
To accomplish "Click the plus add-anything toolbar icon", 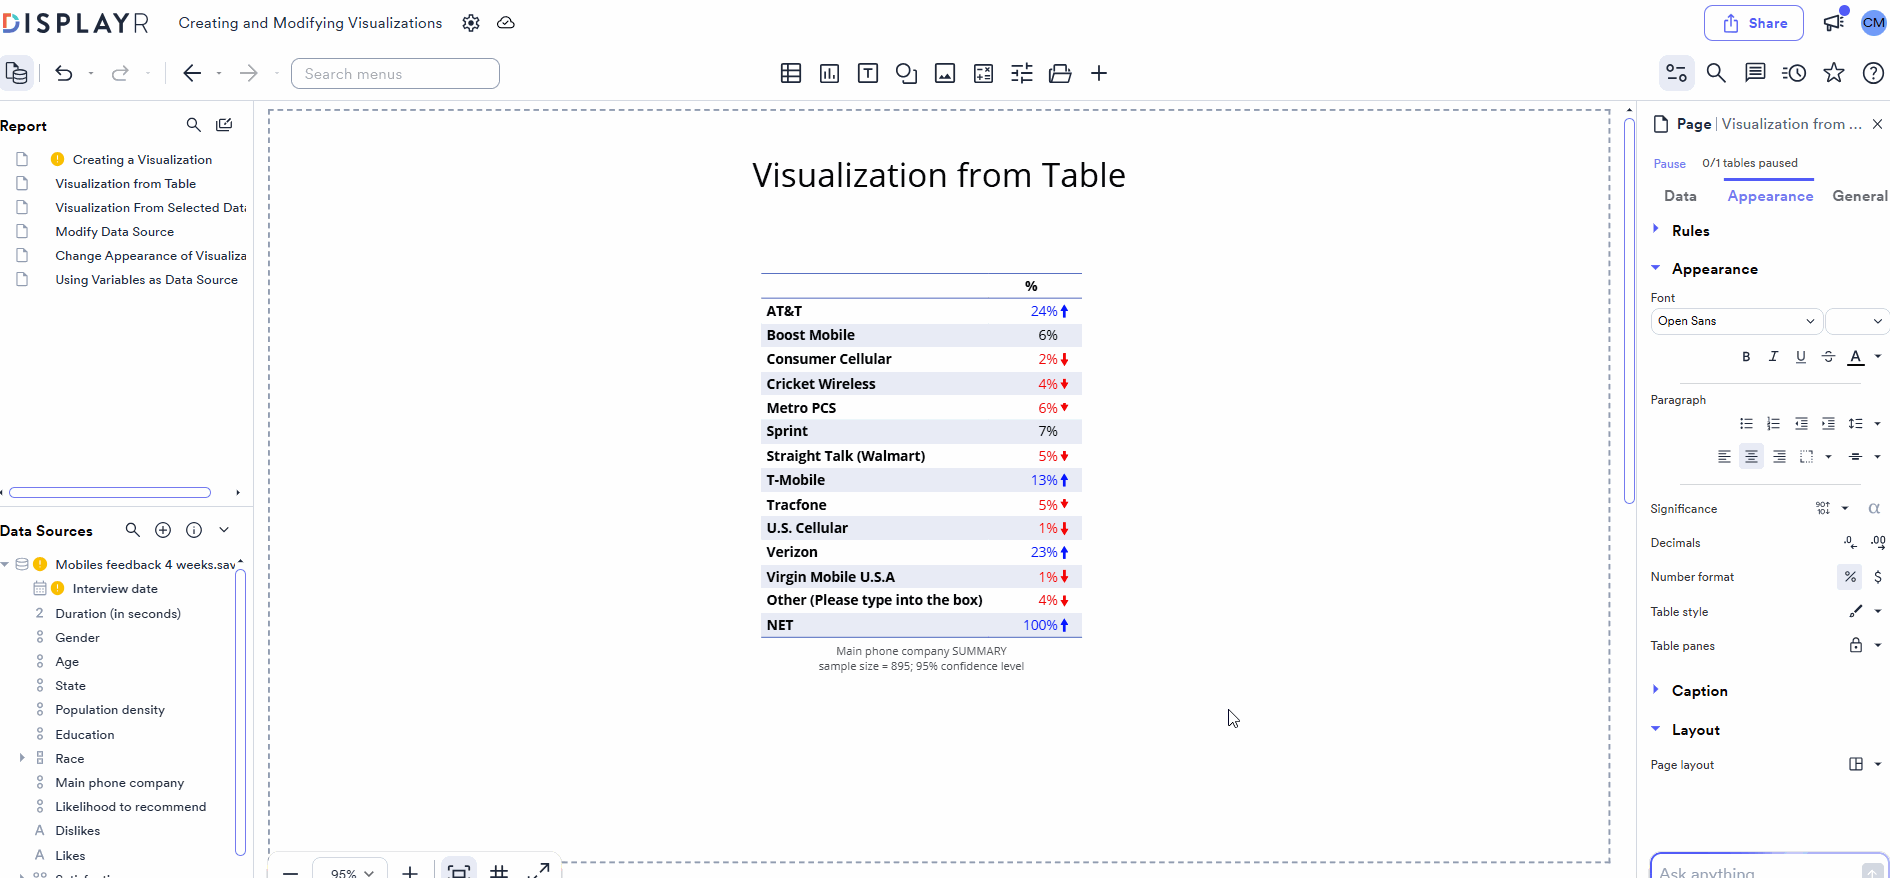I will pyautogui.click(x=1099, y=73).
